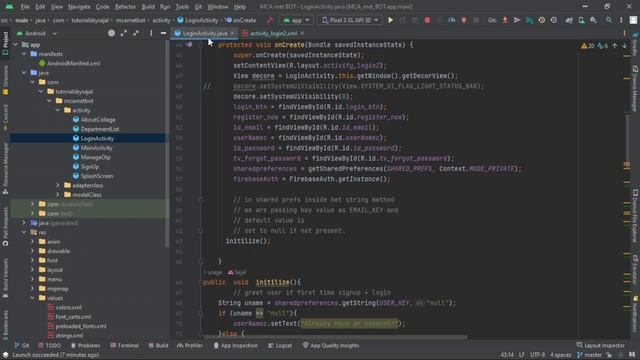The width and height of the screenshot is (640, 360).
Task: Run the app with green play icon
Action: [391, 20]
